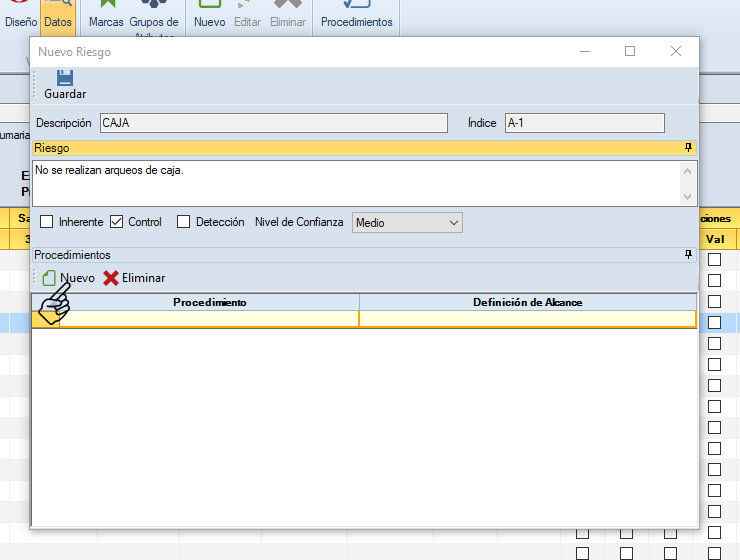Pin the Riesgo panel

click(688, 148)
